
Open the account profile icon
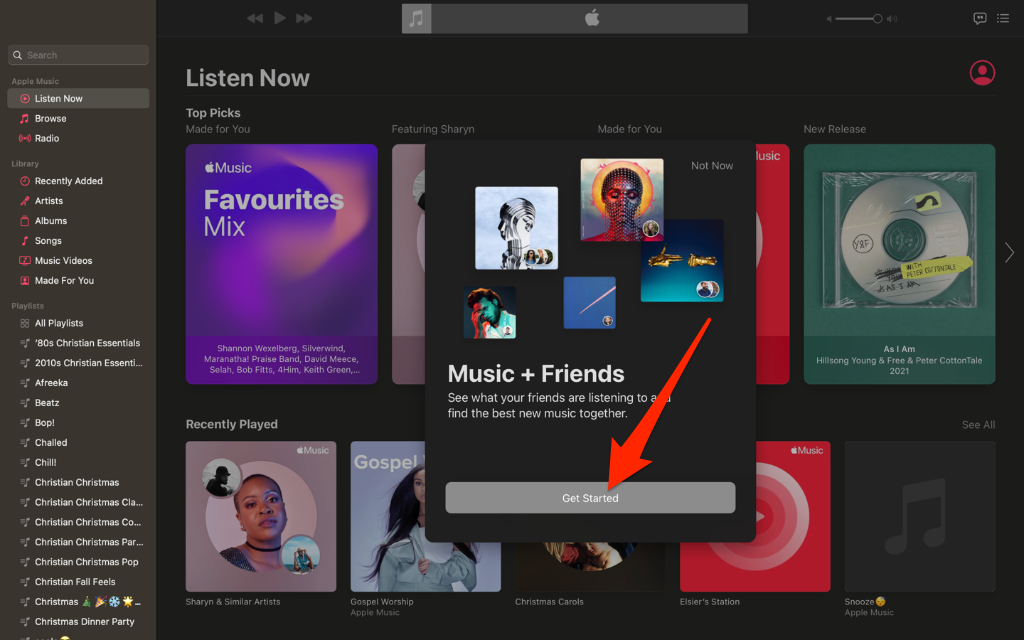(982, 73)
